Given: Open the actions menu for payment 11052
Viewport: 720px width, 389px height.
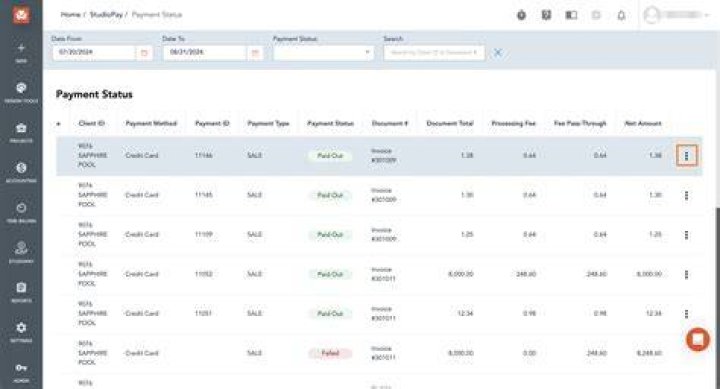Looking at the screenshot, I should tap(686, 275).
